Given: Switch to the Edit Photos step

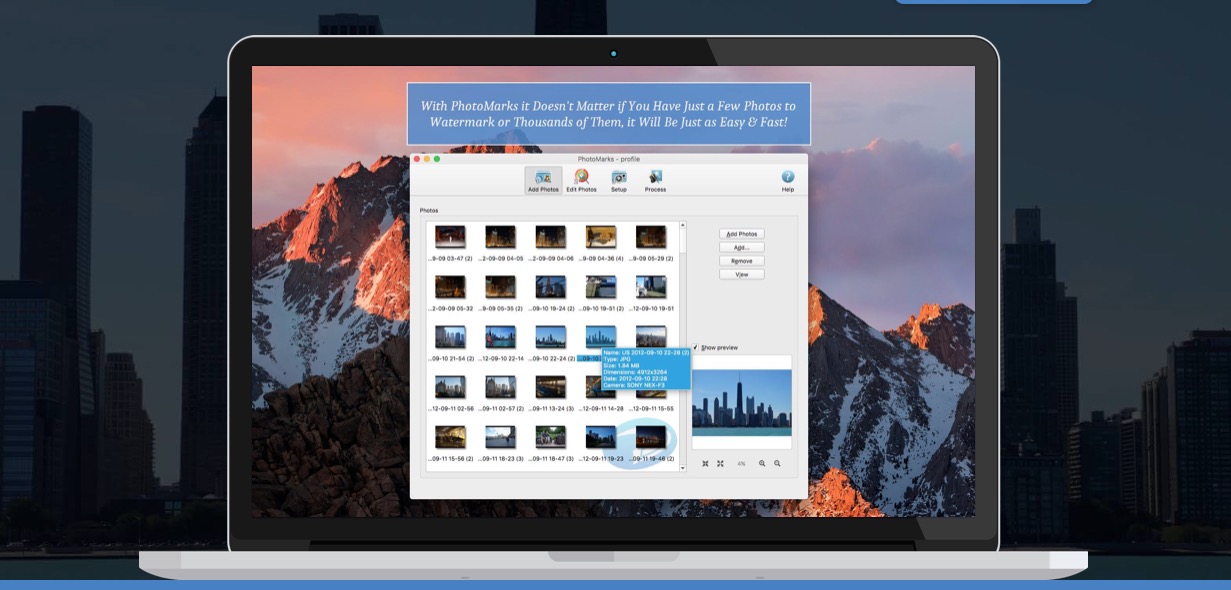Looking at the screenshot, I should point(581,180).
